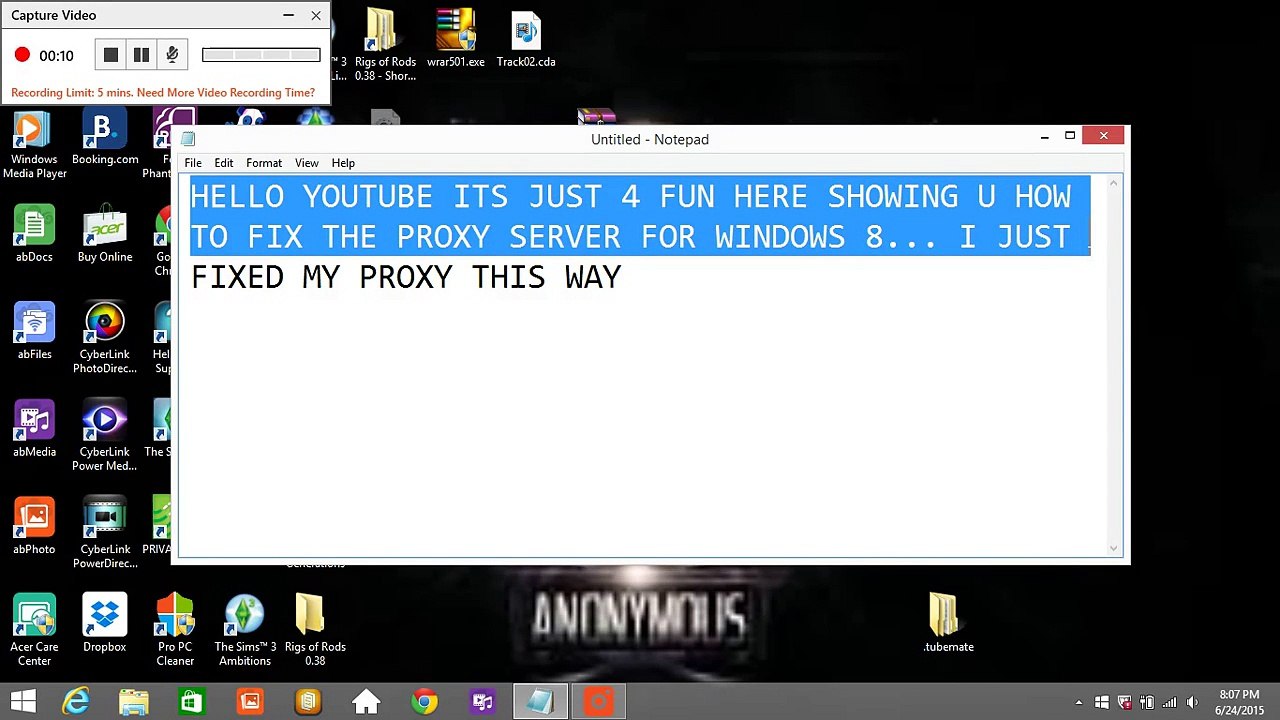Close the Capture Video window
The width and height of the screenshot is (1280, 720).
point(316,15)
